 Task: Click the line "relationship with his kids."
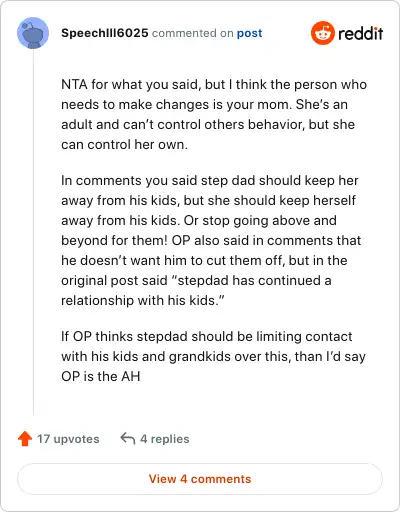143,300
